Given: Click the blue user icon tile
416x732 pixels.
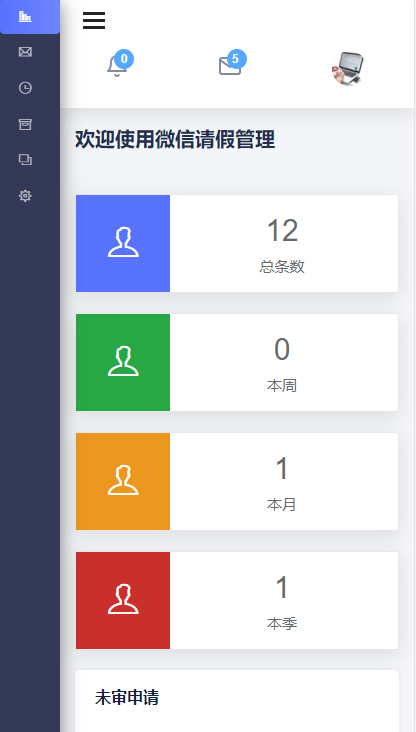Looking at the screenshot, I should (123, 243).
